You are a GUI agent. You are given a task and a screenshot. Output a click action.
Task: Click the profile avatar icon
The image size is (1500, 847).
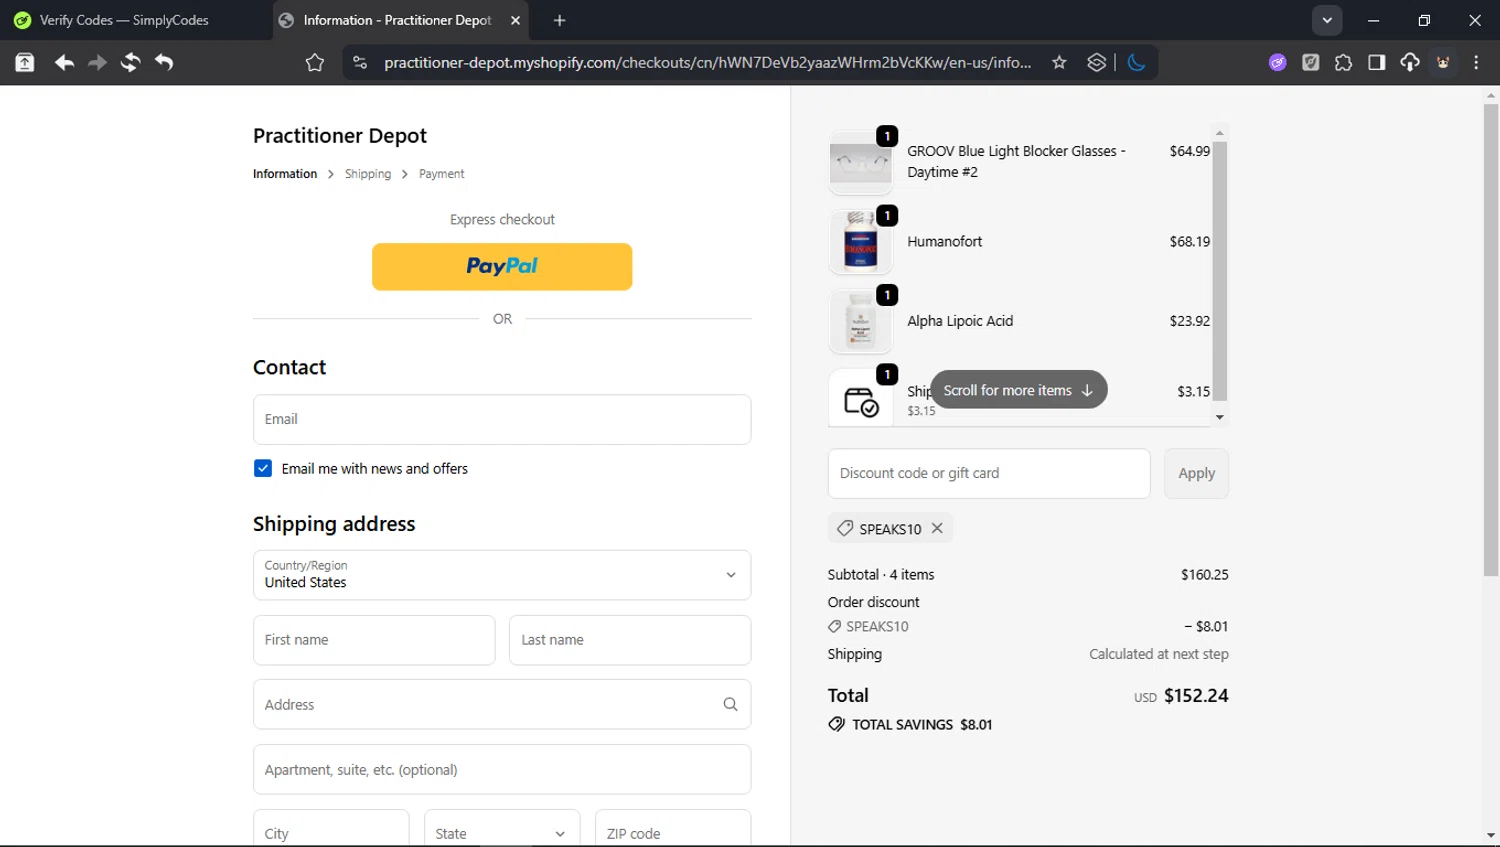(x=1443, y=63)
